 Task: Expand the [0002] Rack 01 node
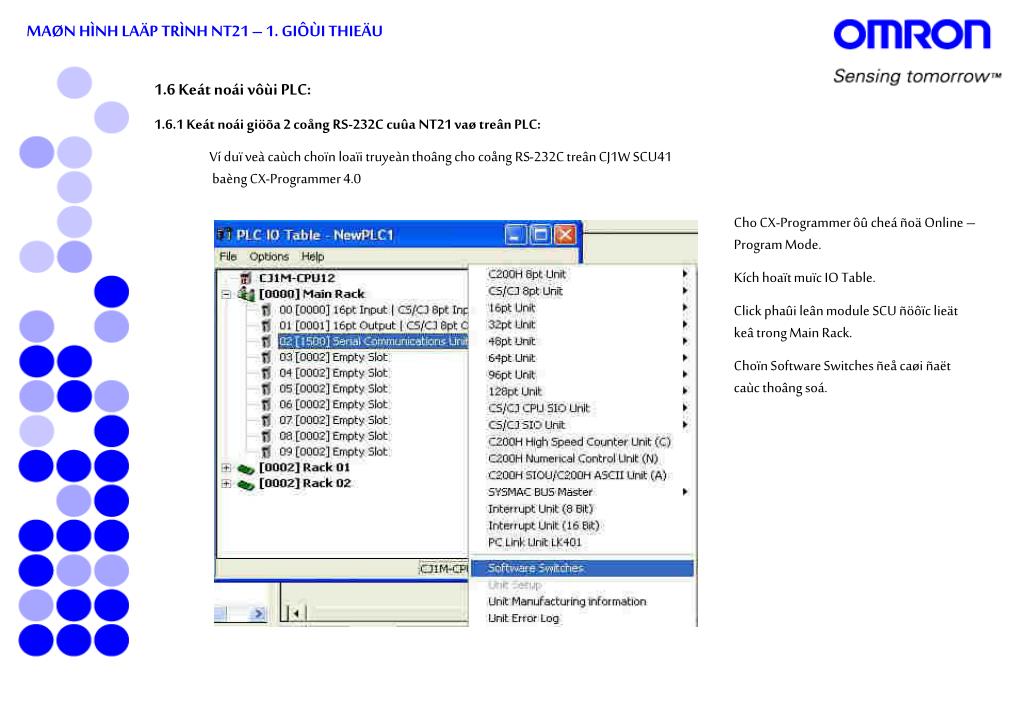coord(226,468)
